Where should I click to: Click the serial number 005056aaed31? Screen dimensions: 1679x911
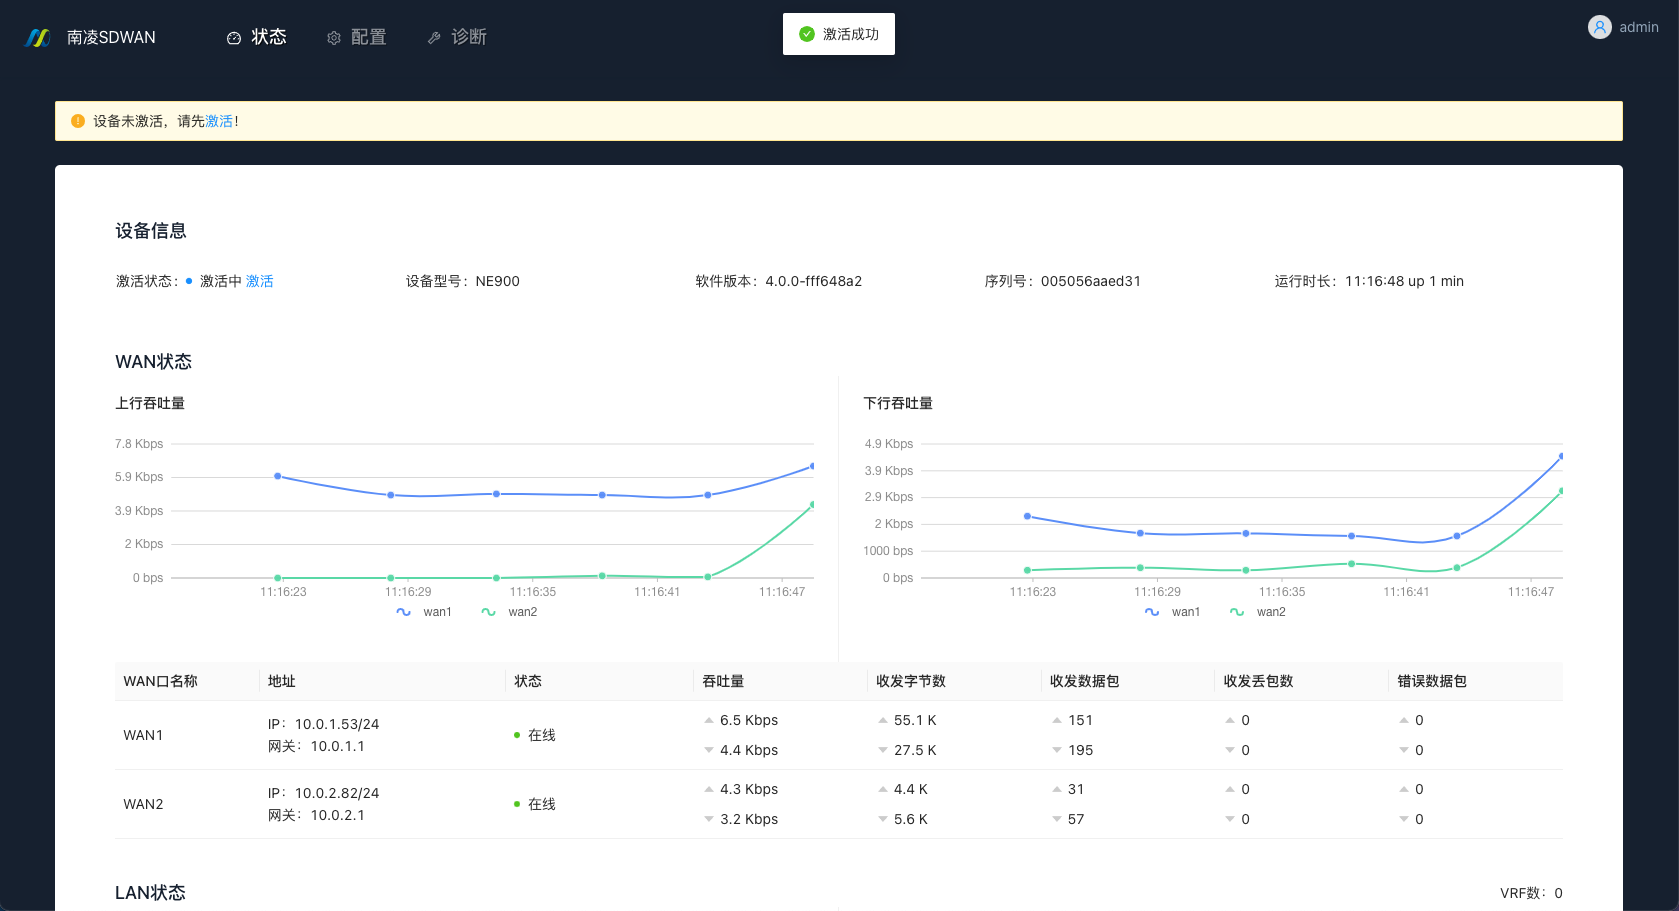(x=1091, y=281)
